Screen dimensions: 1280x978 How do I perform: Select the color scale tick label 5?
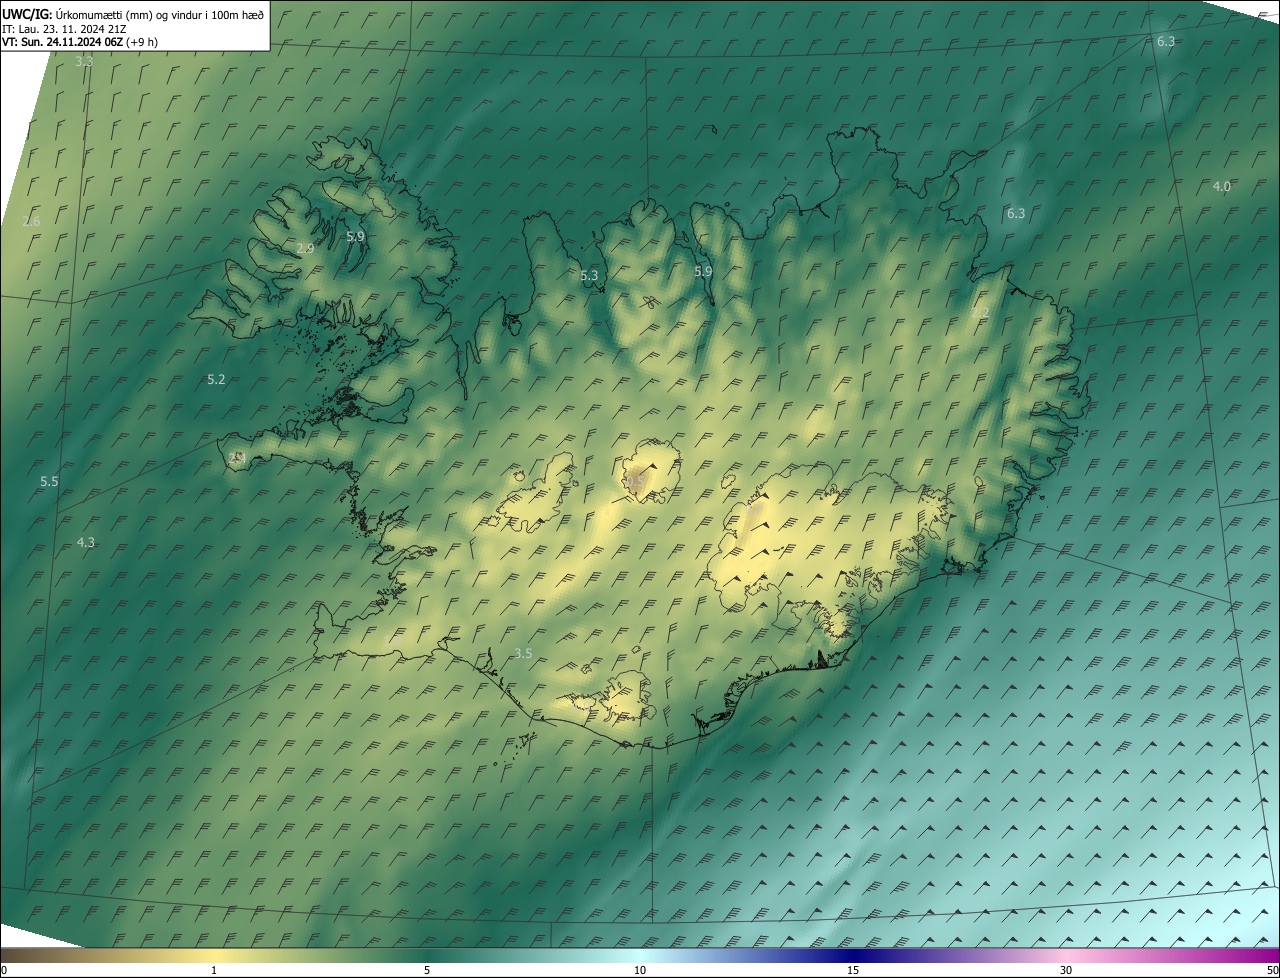427,970
